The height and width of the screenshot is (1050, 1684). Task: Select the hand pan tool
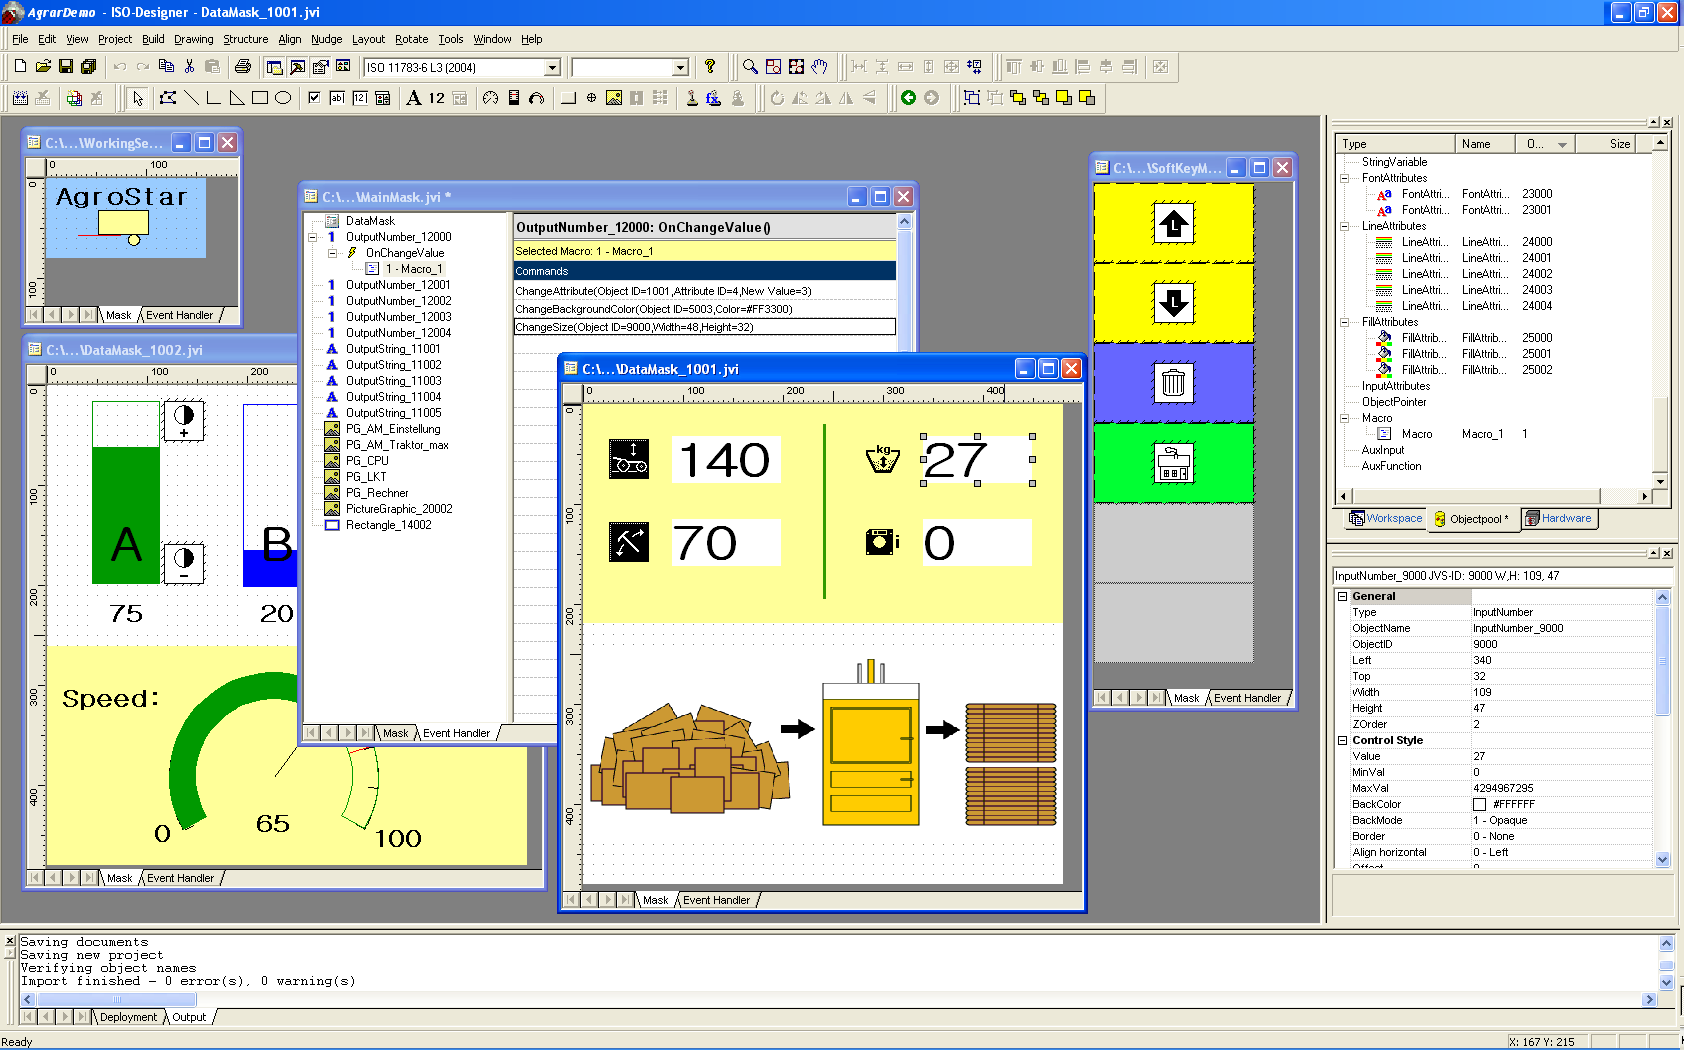pos(820,67)
